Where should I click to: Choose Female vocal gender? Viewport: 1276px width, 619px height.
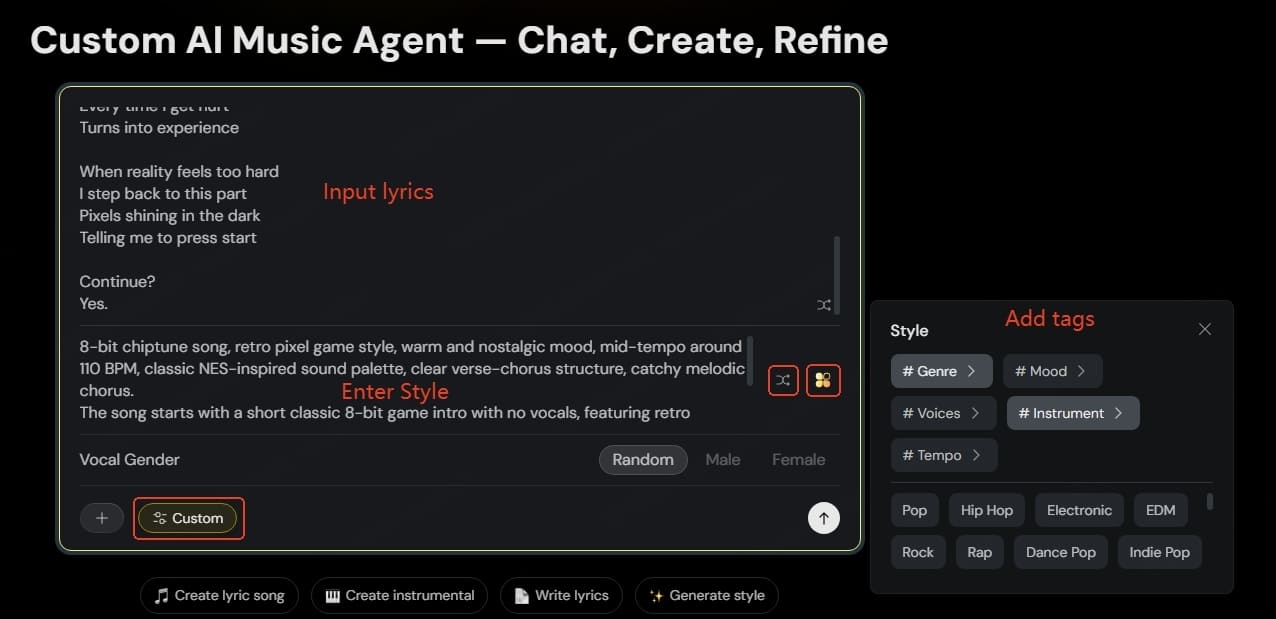(798, 460)
